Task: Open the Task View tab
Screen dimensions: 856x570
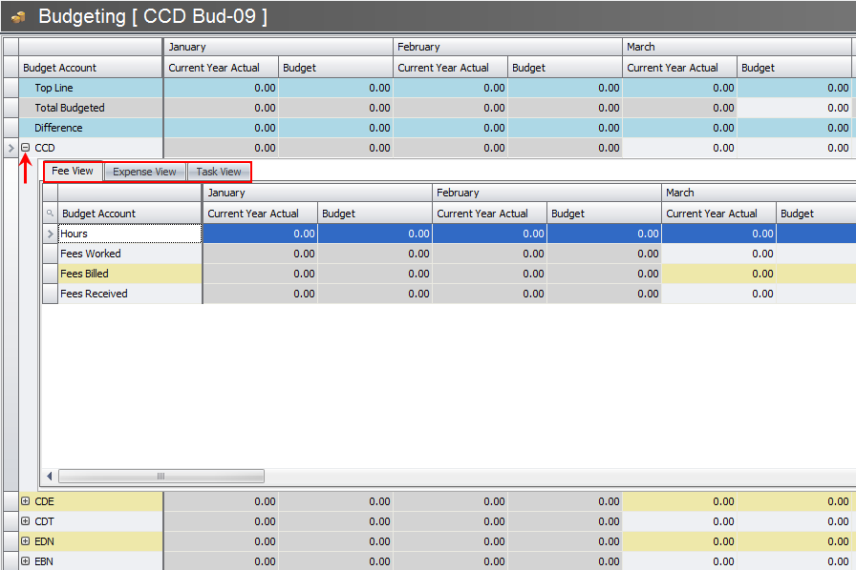Action: [218, 172]
